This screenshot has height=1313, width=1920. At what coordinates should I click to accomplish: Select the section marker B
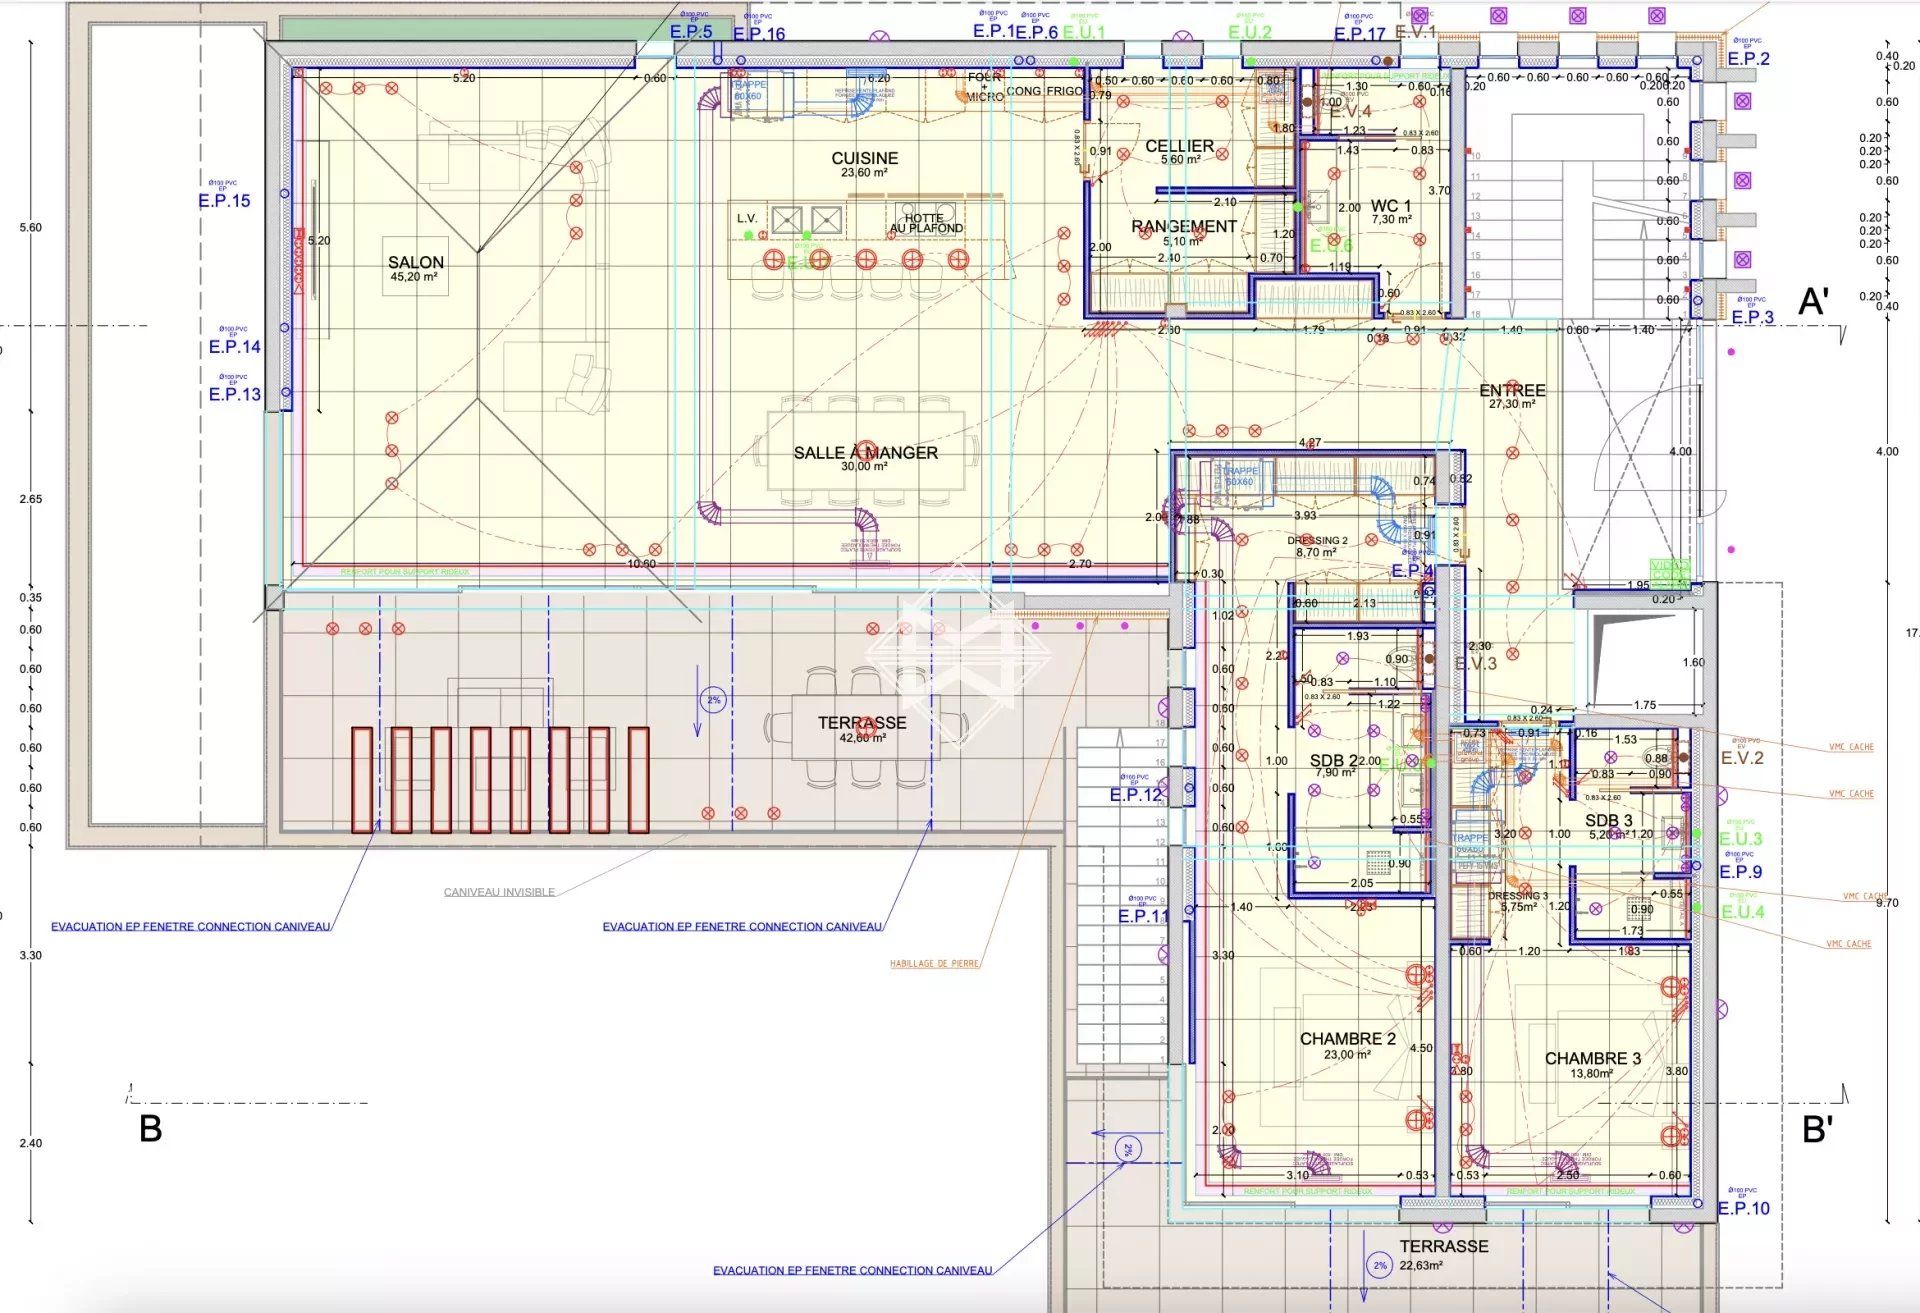point(150,1129)
